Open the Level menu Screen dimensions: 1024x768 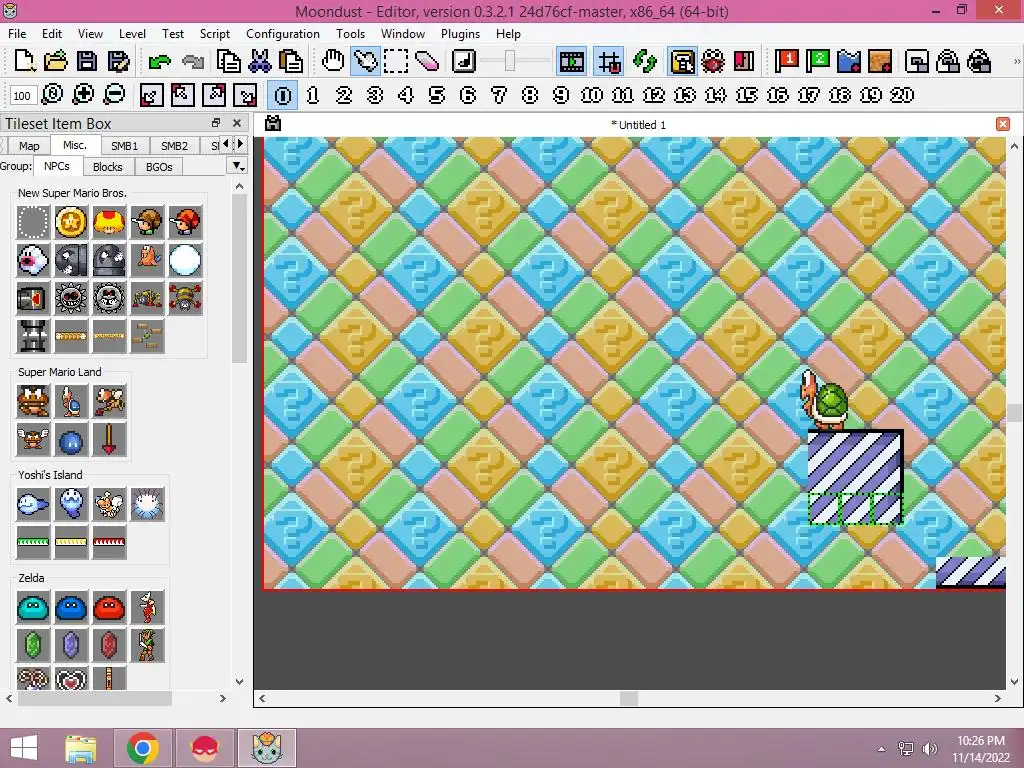point(132,33)
